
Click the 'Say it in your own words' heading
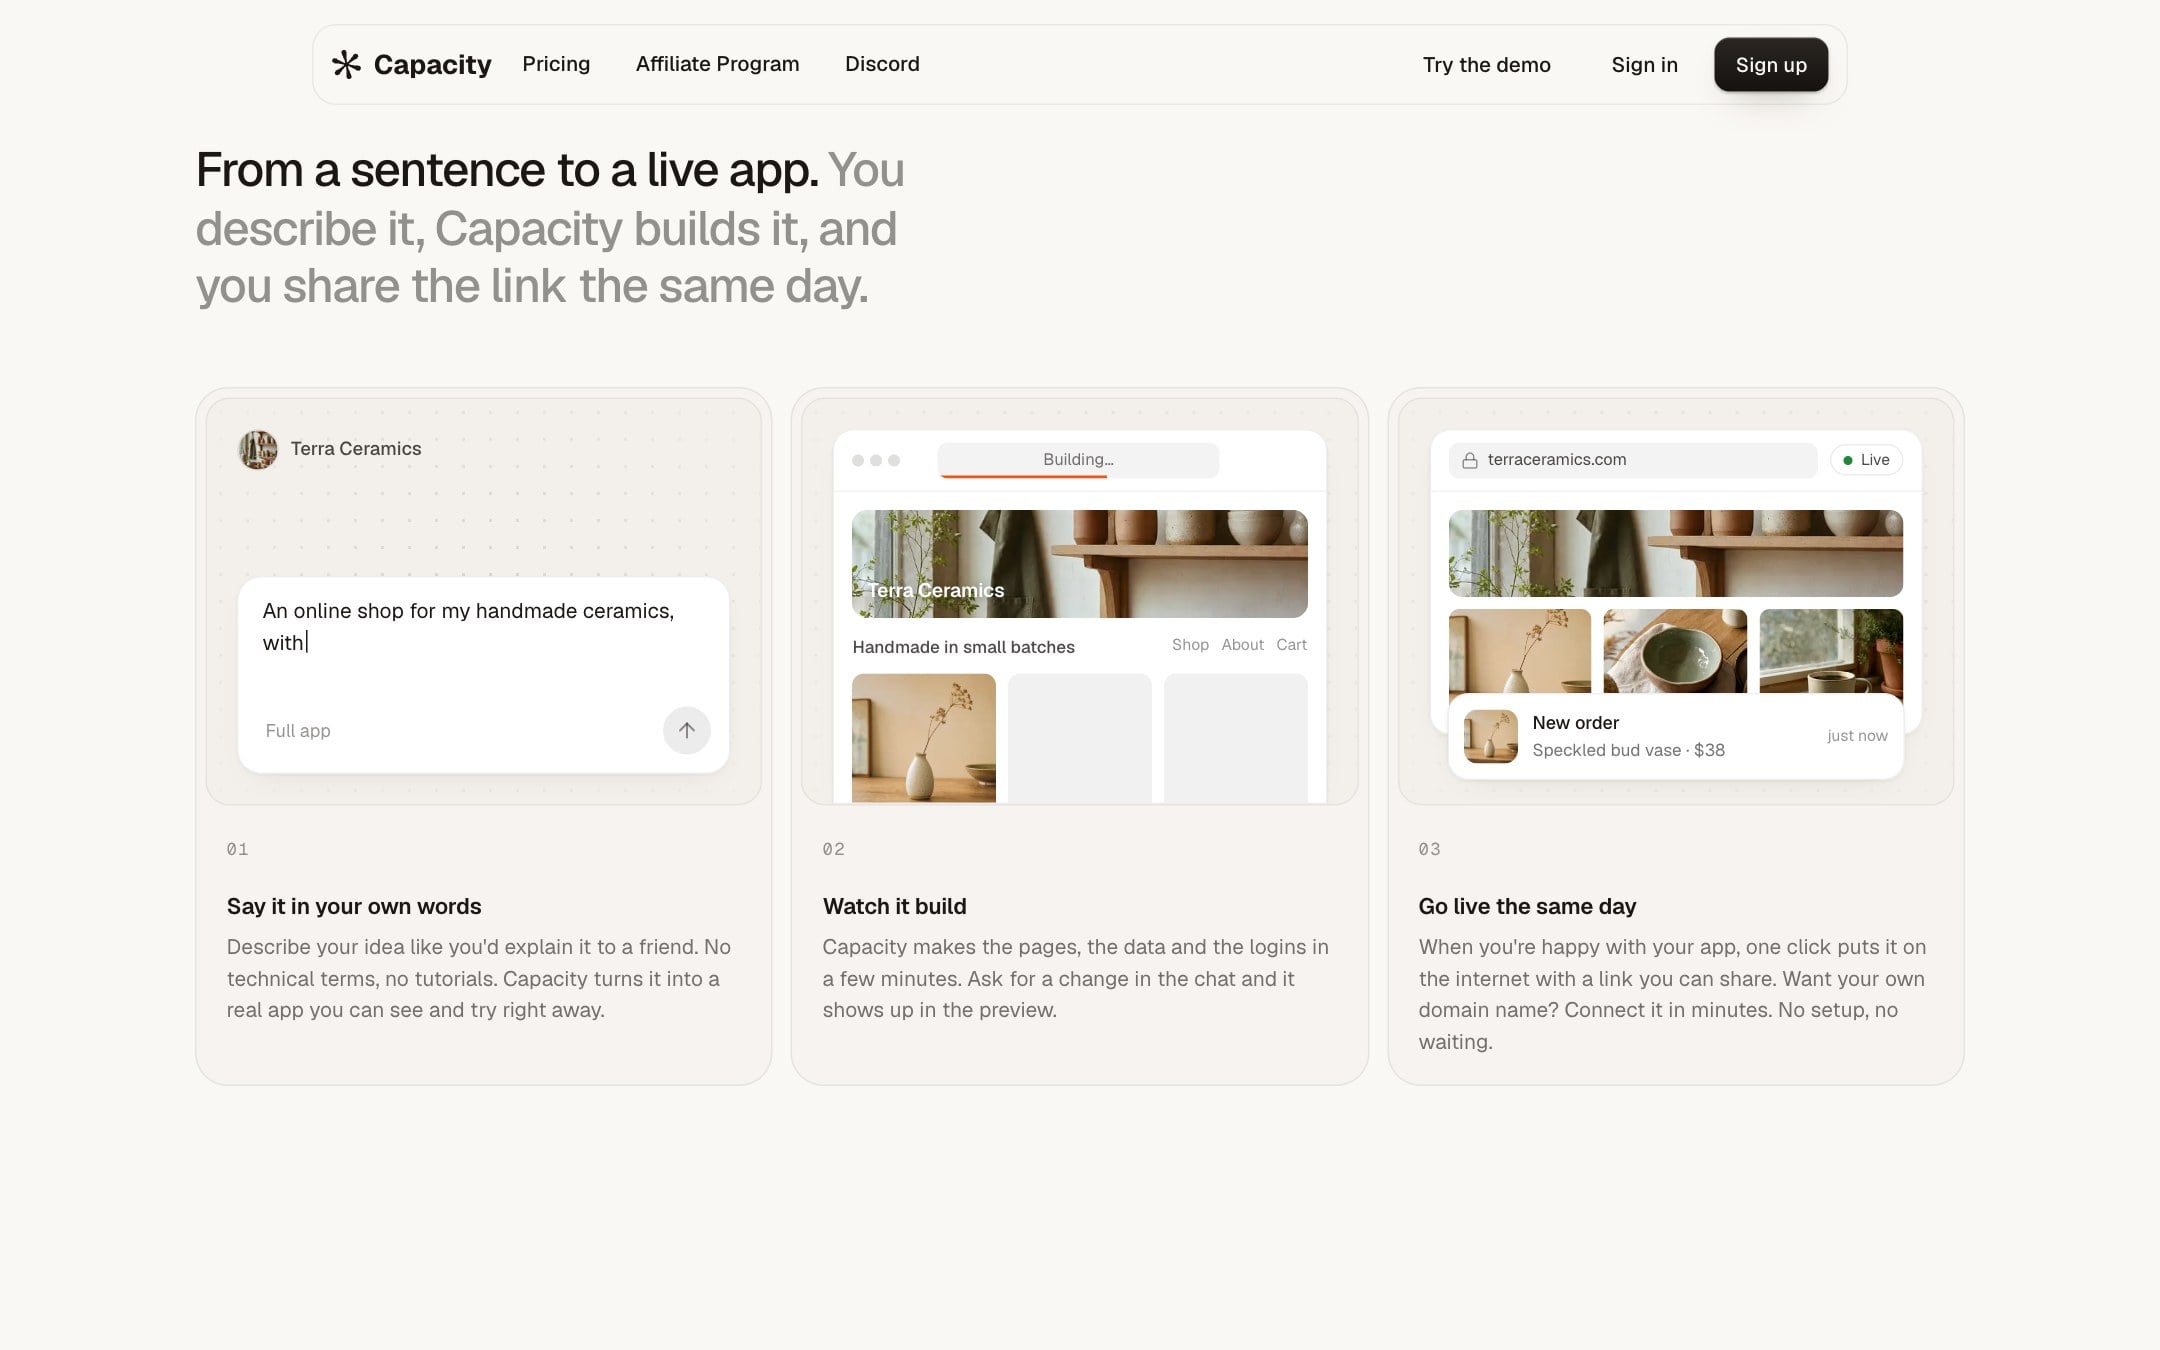354,907
